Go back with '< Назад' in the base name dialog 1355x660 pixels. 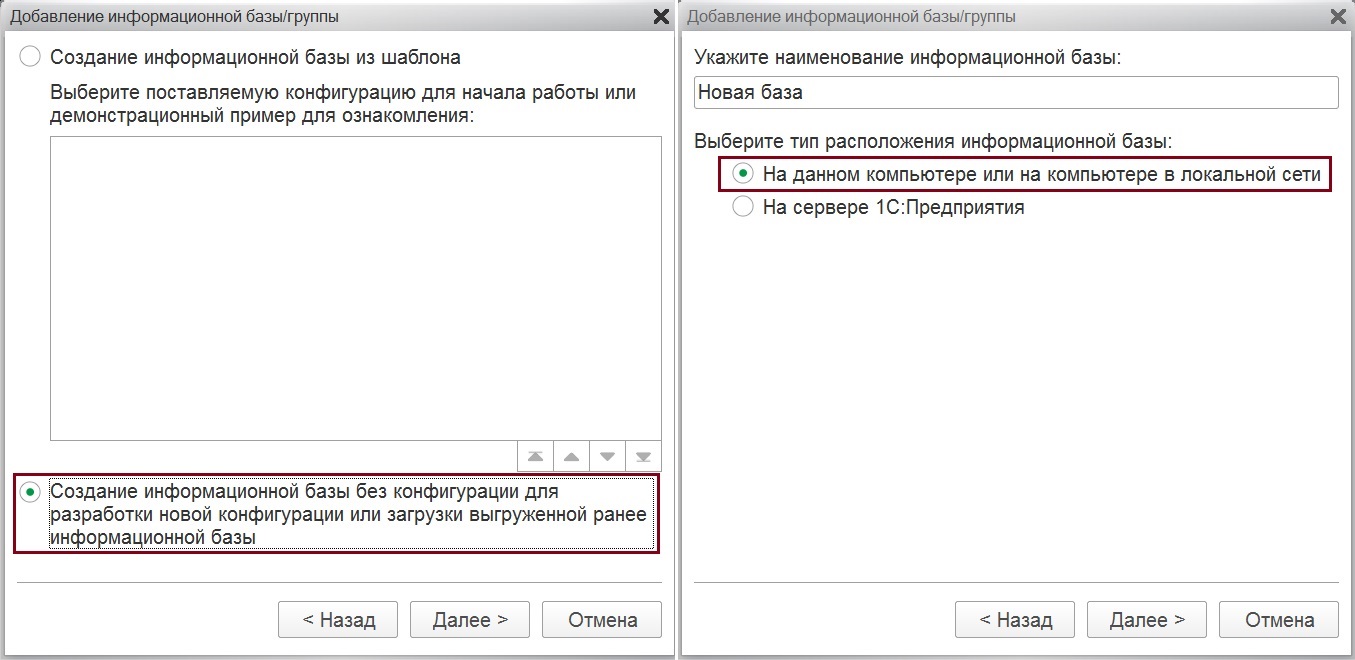point(1015,620)
